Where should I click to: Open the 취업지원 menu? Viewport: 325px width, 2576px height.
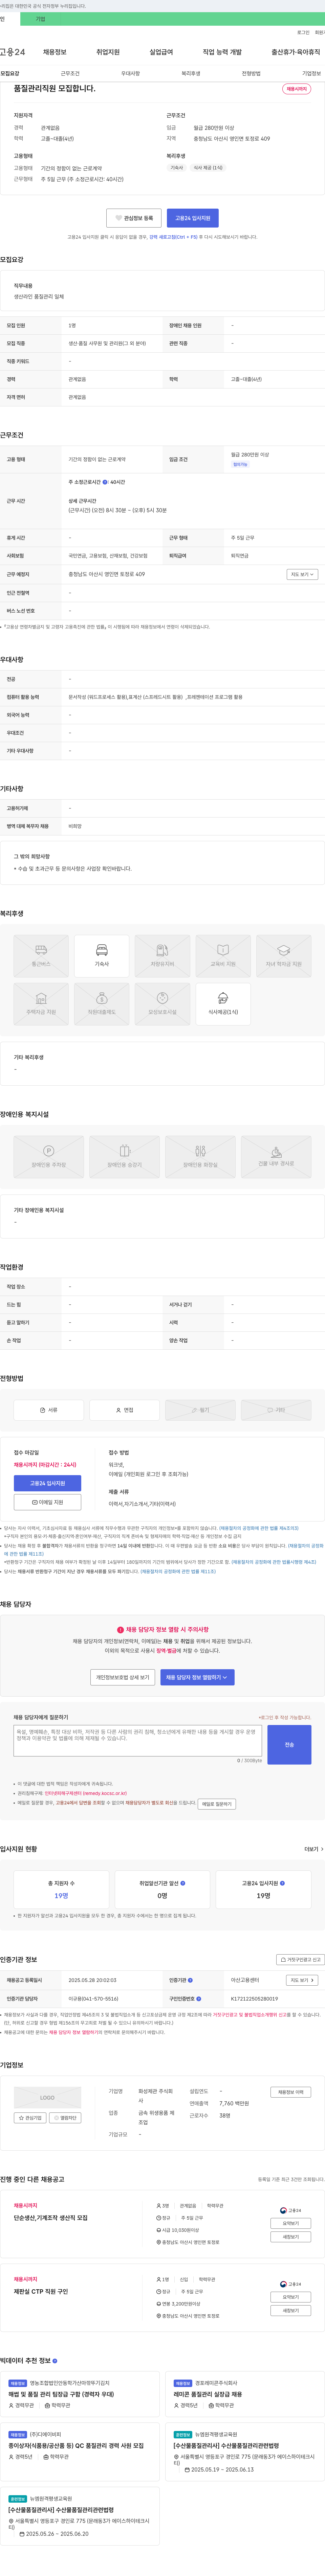pos(108,52)
